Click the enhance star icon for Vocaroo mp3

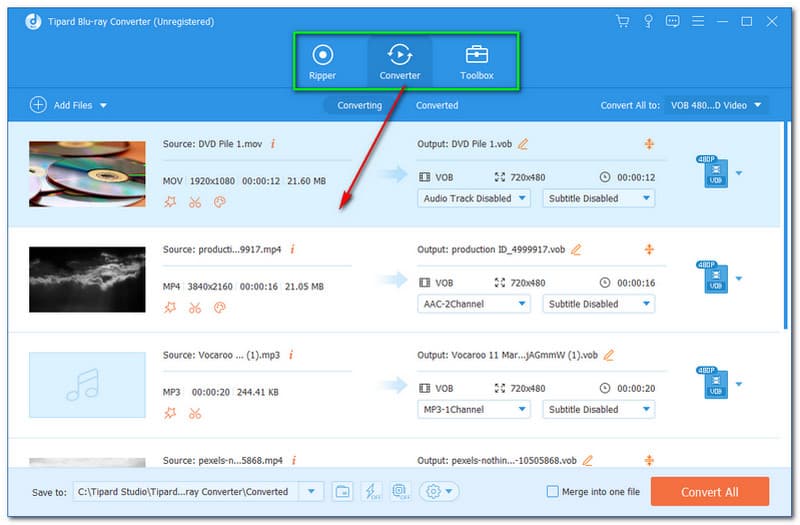pos(170,413)
